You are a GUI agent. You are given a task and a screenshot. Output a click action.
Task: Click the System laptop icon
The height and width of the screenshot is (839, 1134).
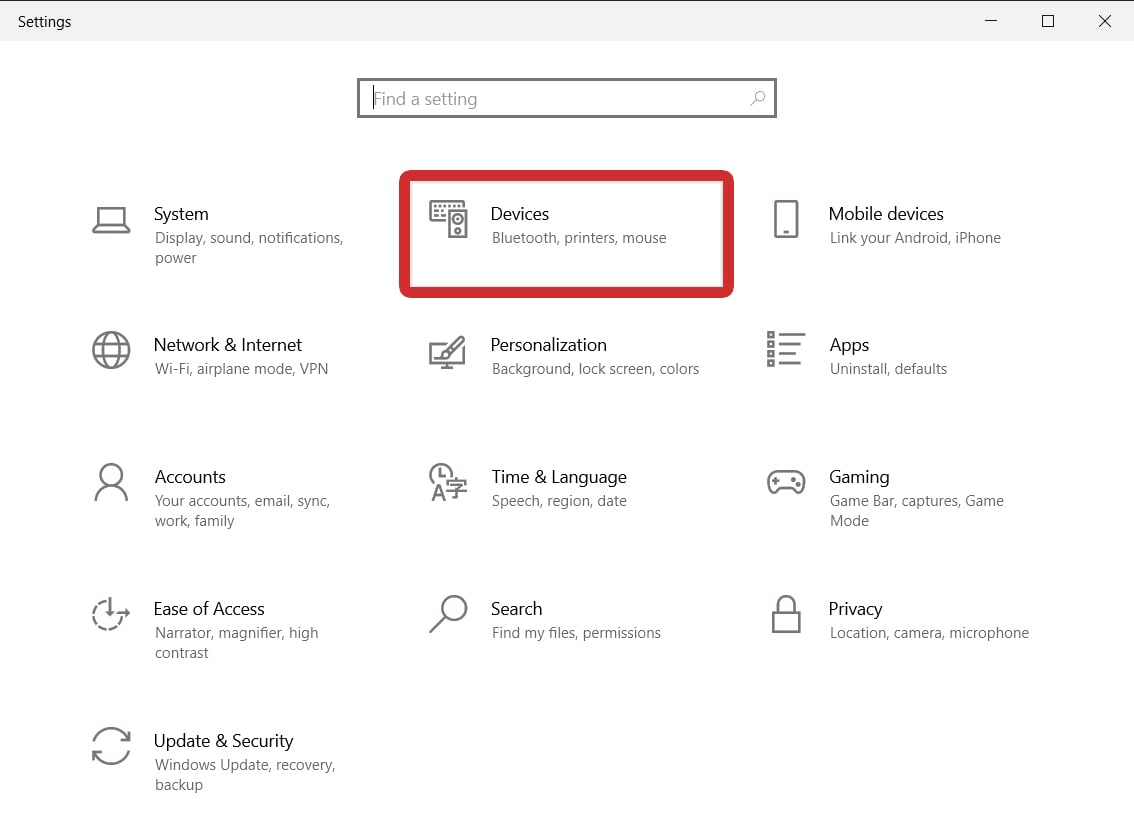tap(111, 220)
